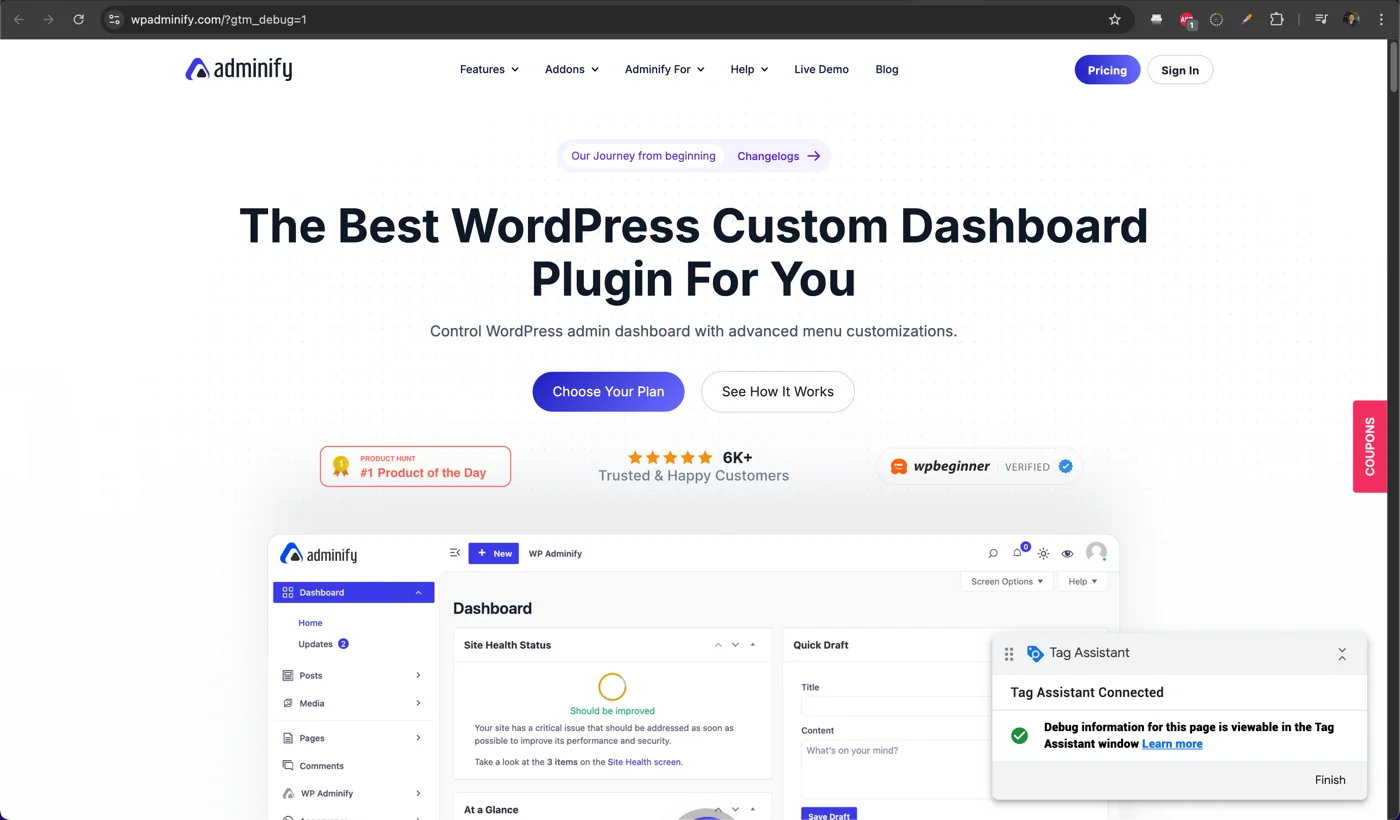Click the user avatar in the dashboard header
The image size is (1400, 820).
click(1096, 552)
